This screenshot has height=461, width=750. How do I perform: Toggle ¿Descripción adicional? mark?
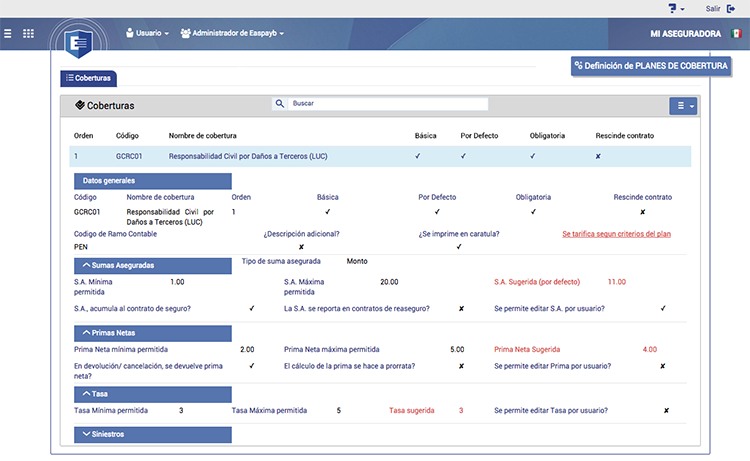301,247
